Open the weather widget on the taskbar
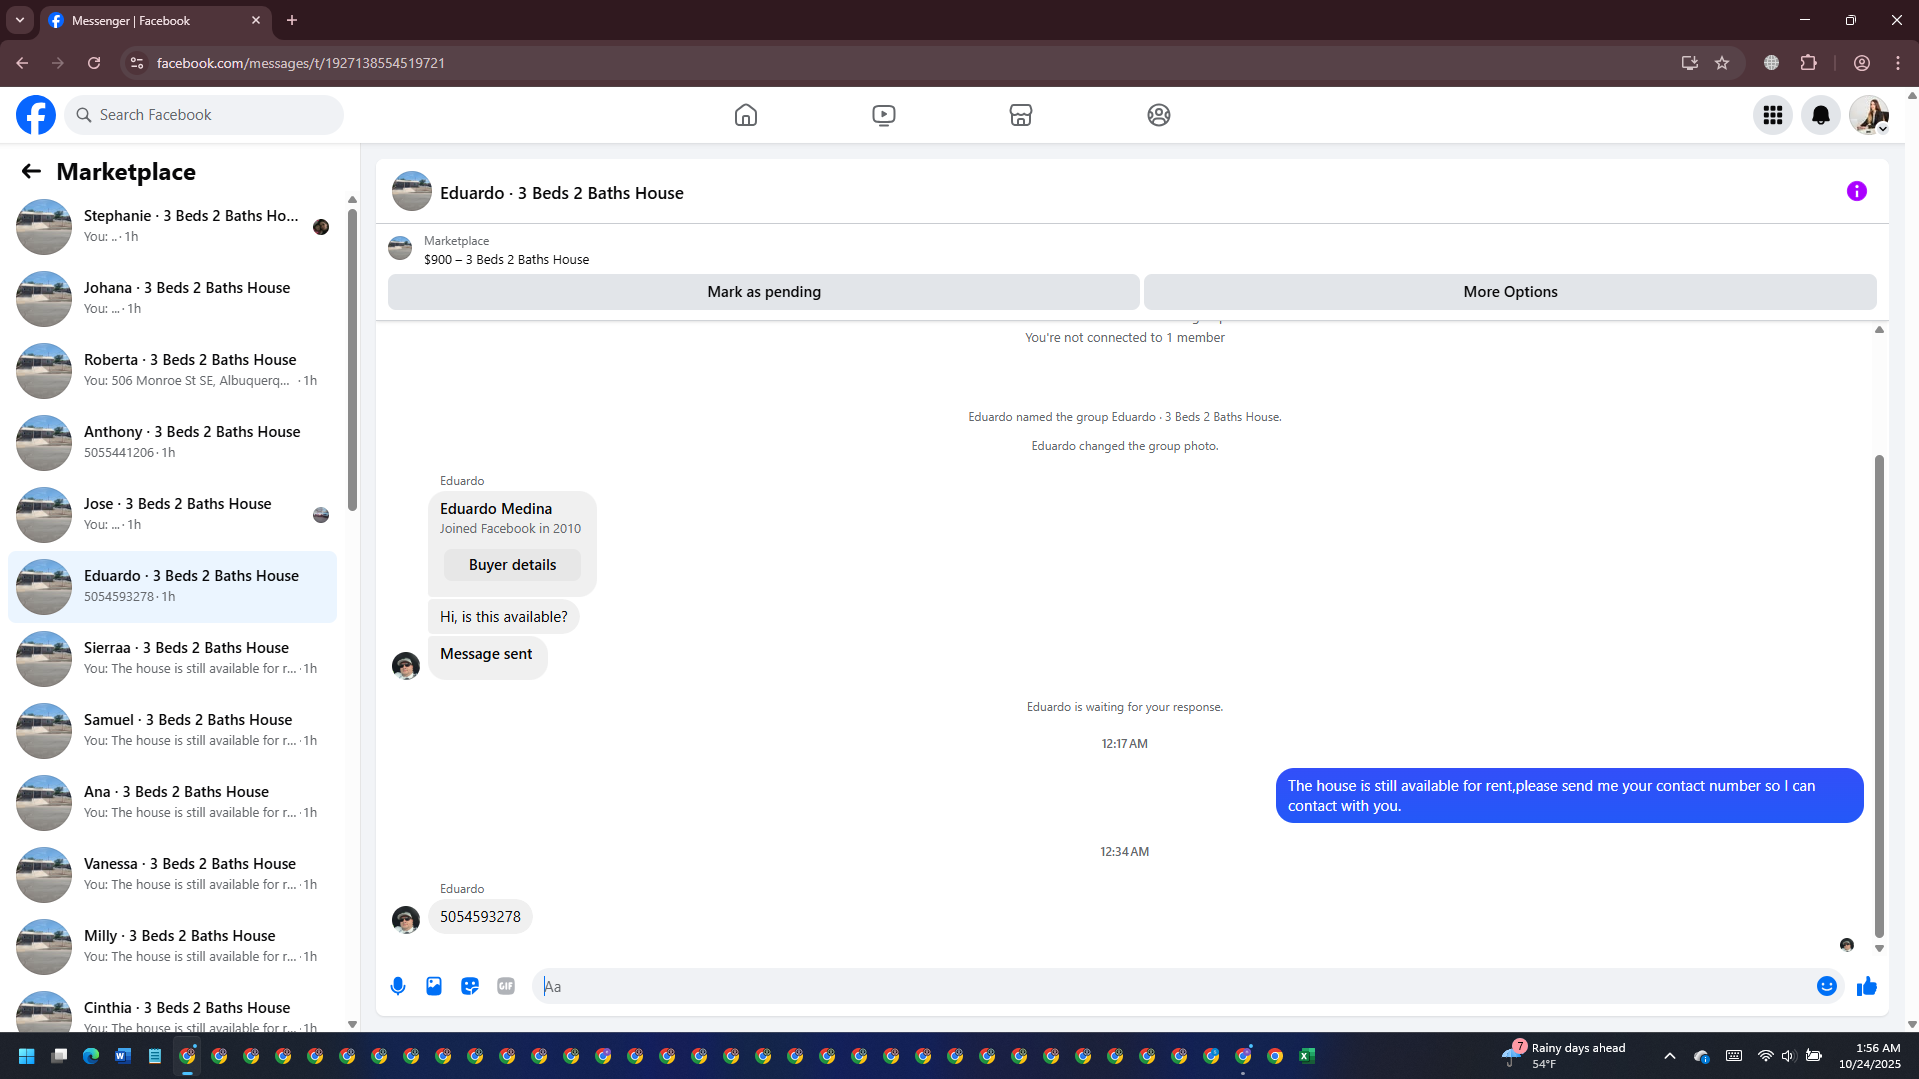The height and width of the screenshot is (1079, 1919). [x=1565, y=1055]
